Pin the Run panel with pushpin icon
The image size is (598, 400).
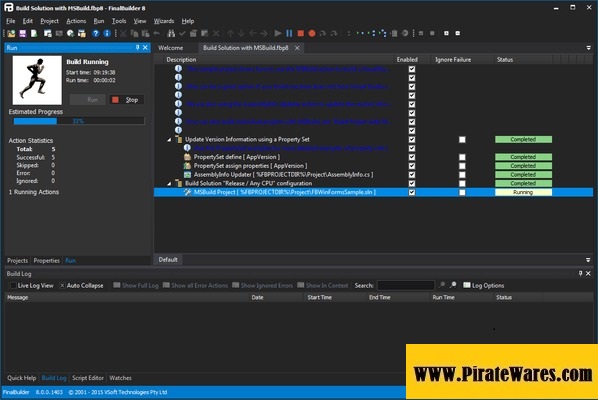point(138,48)
